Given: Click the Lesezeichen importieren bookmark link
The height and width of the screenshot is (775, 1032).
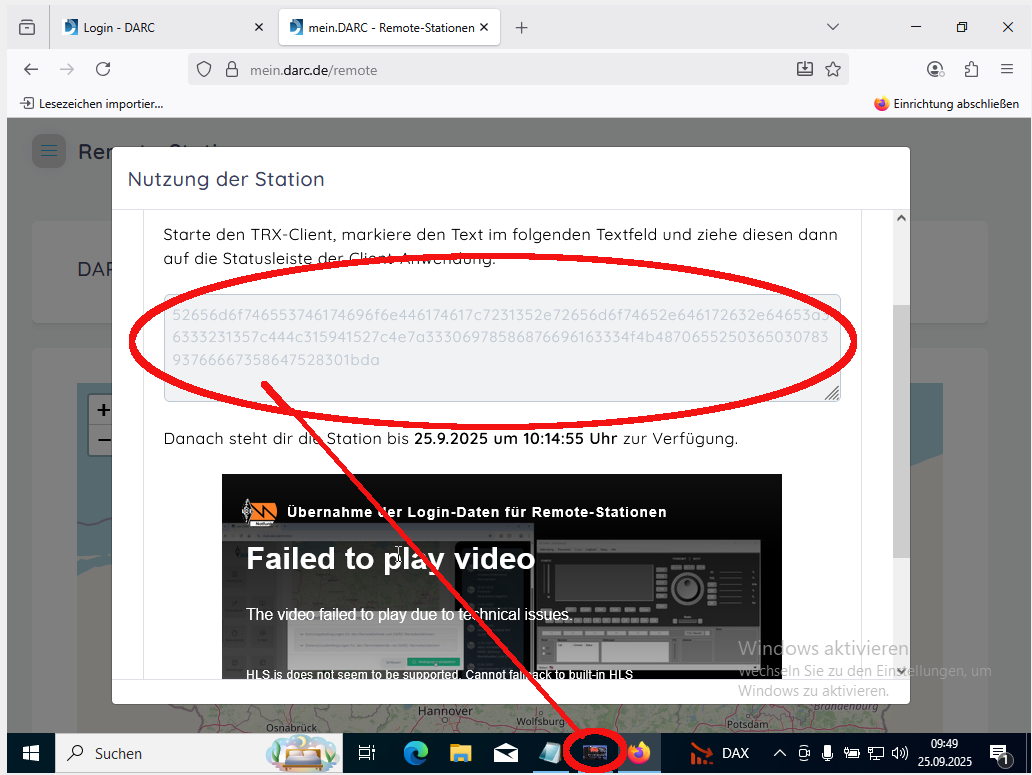Looking at the screenshot, I should (x=92, y=103).
